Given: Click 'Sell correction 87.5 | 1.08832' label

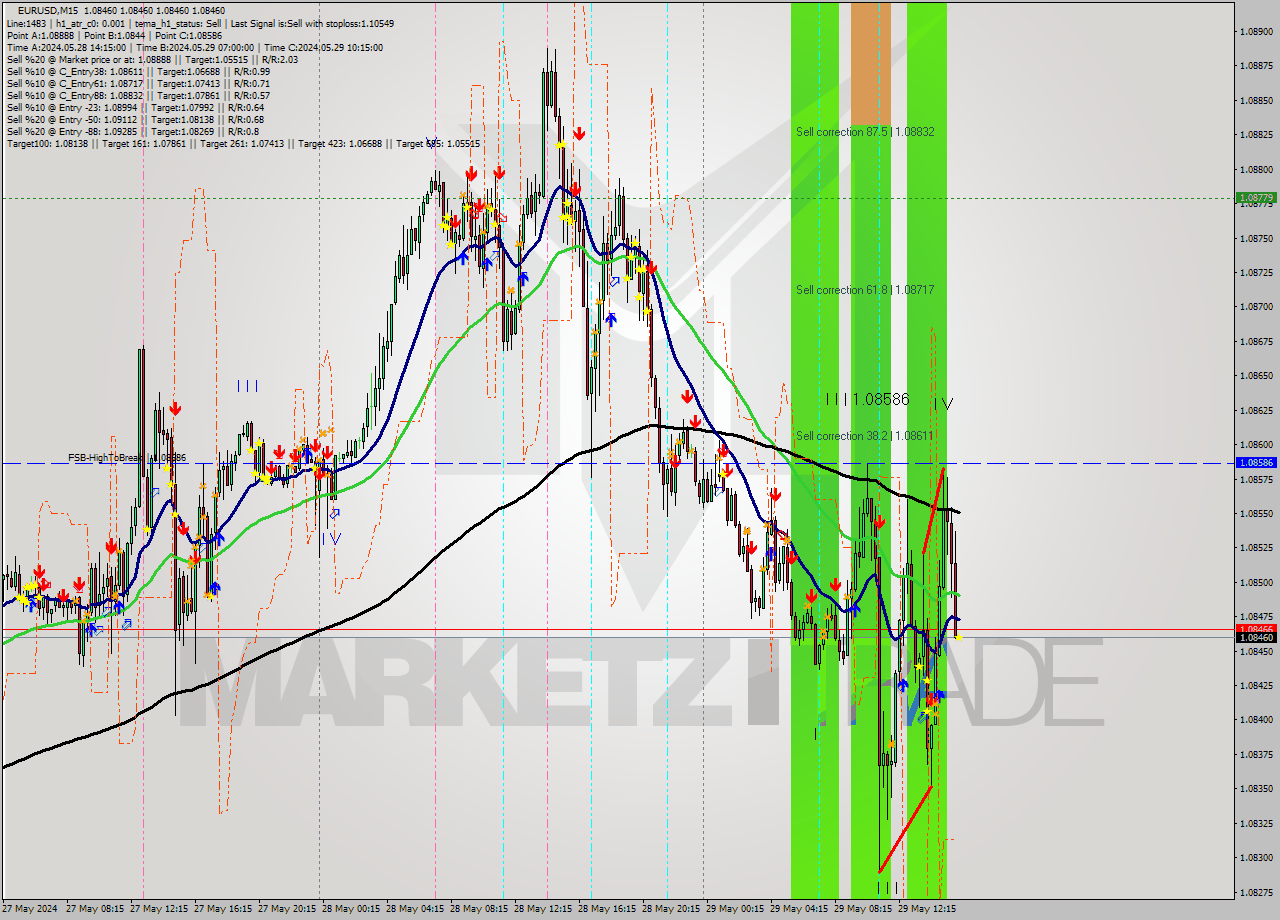Looking at the screenshot, I should point(865,131).
